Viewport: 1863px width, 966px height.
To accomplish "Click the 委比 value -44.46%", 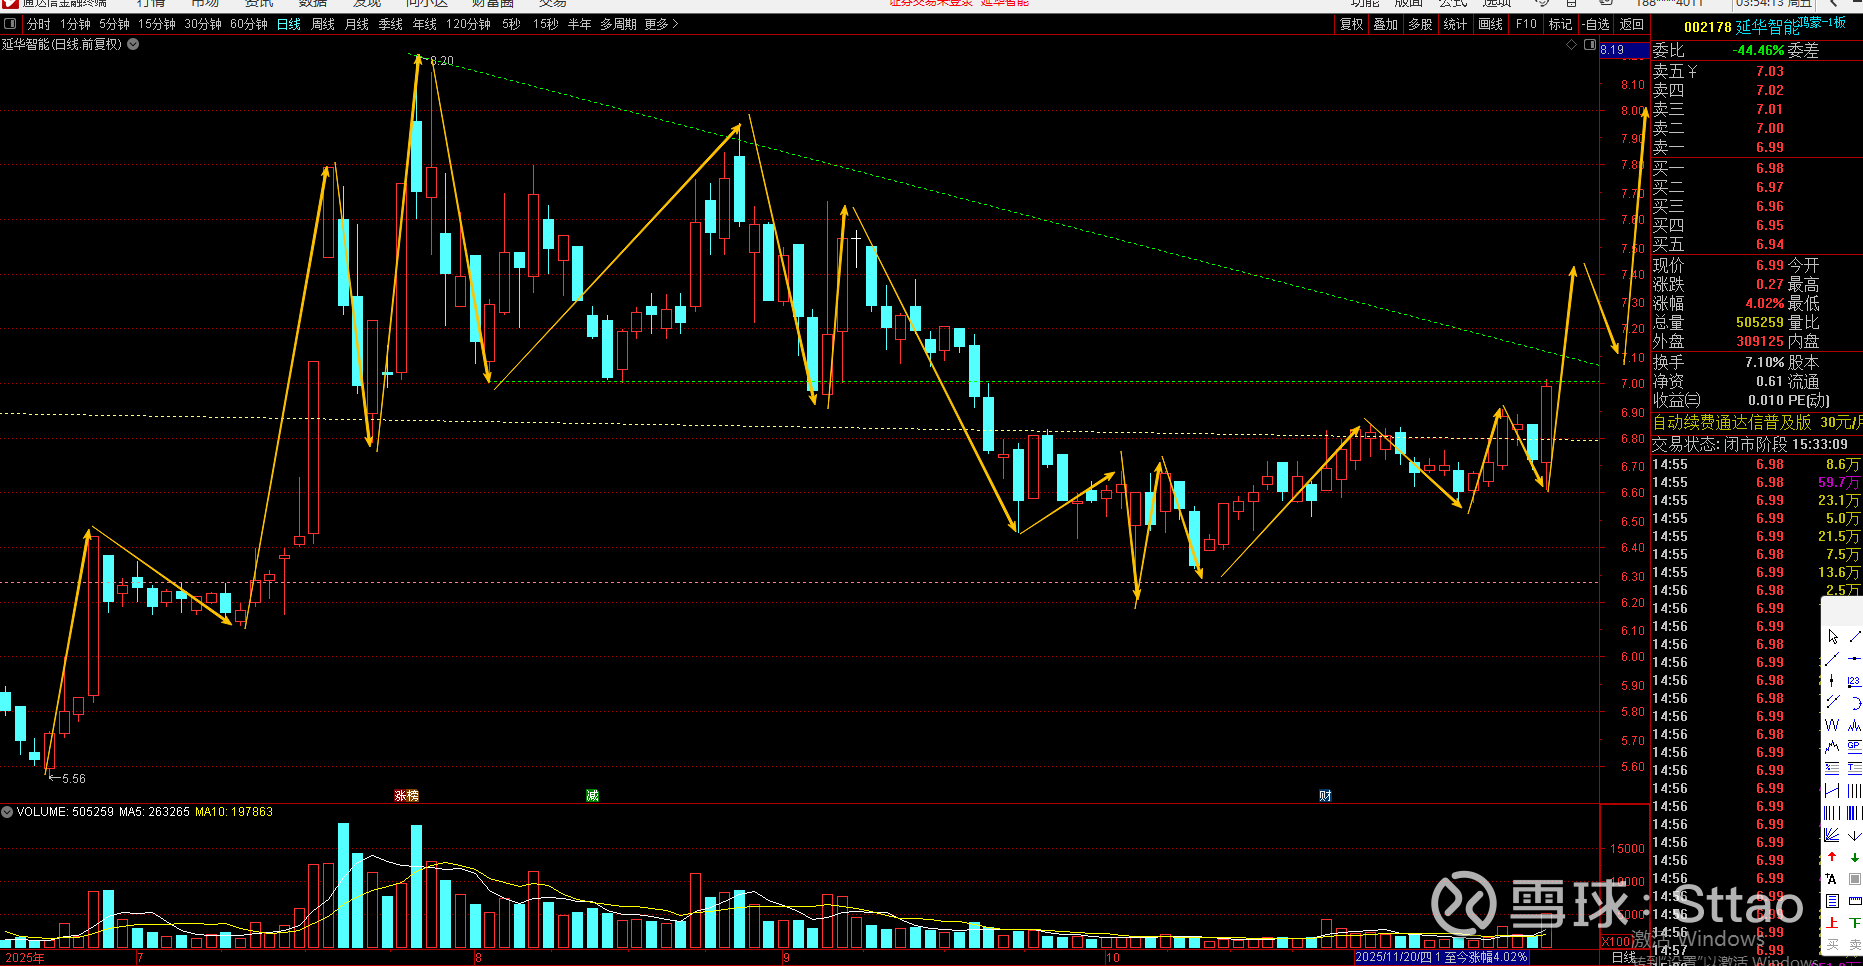I will click(x=1759, y=50).
